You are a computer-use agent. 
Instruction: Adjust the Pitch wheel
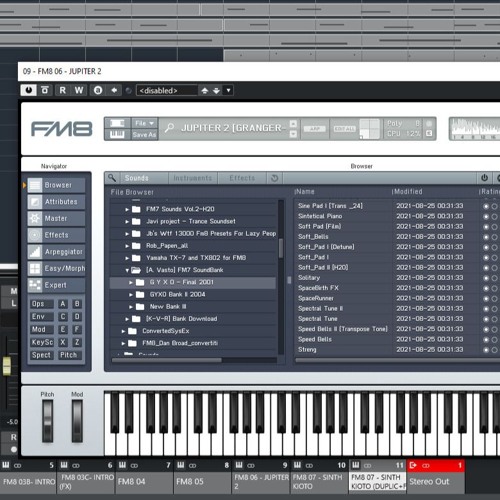(x=47, y=421)
